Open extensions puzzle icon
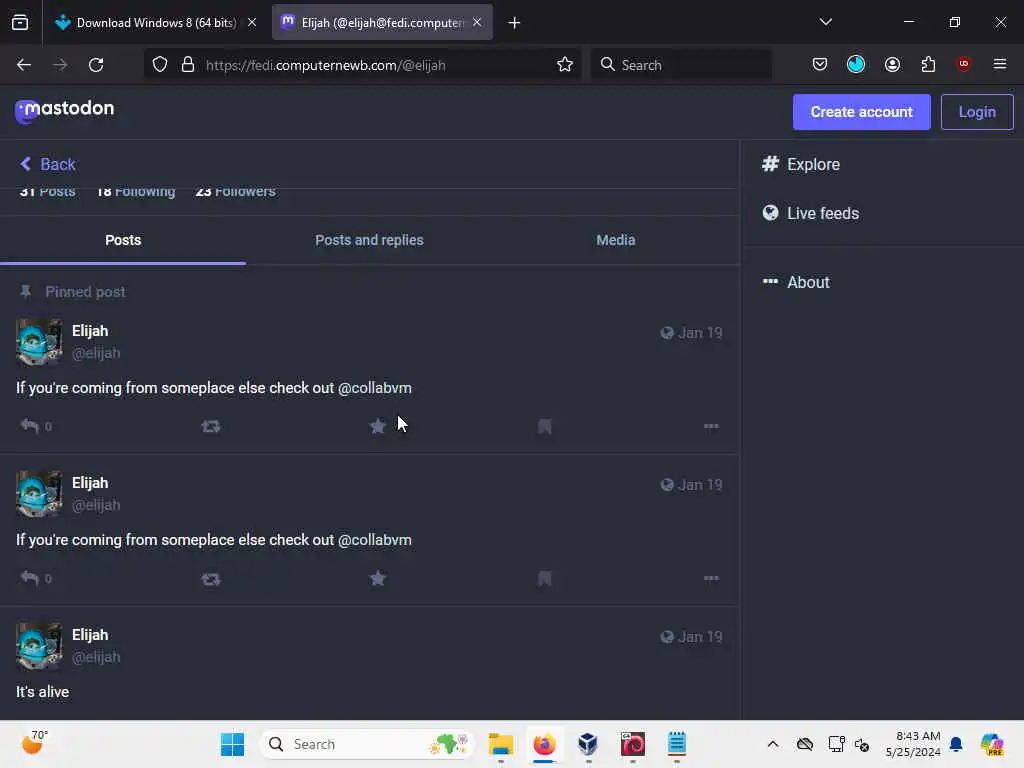1024x768 pixels. 928,64
